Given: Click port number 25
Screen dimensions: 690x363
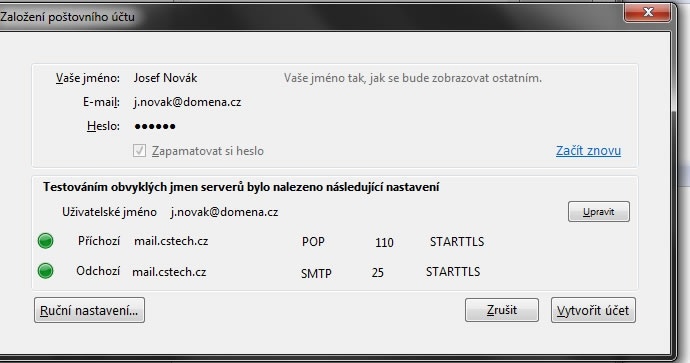Looking at the screenshot, I should [378, 273].
